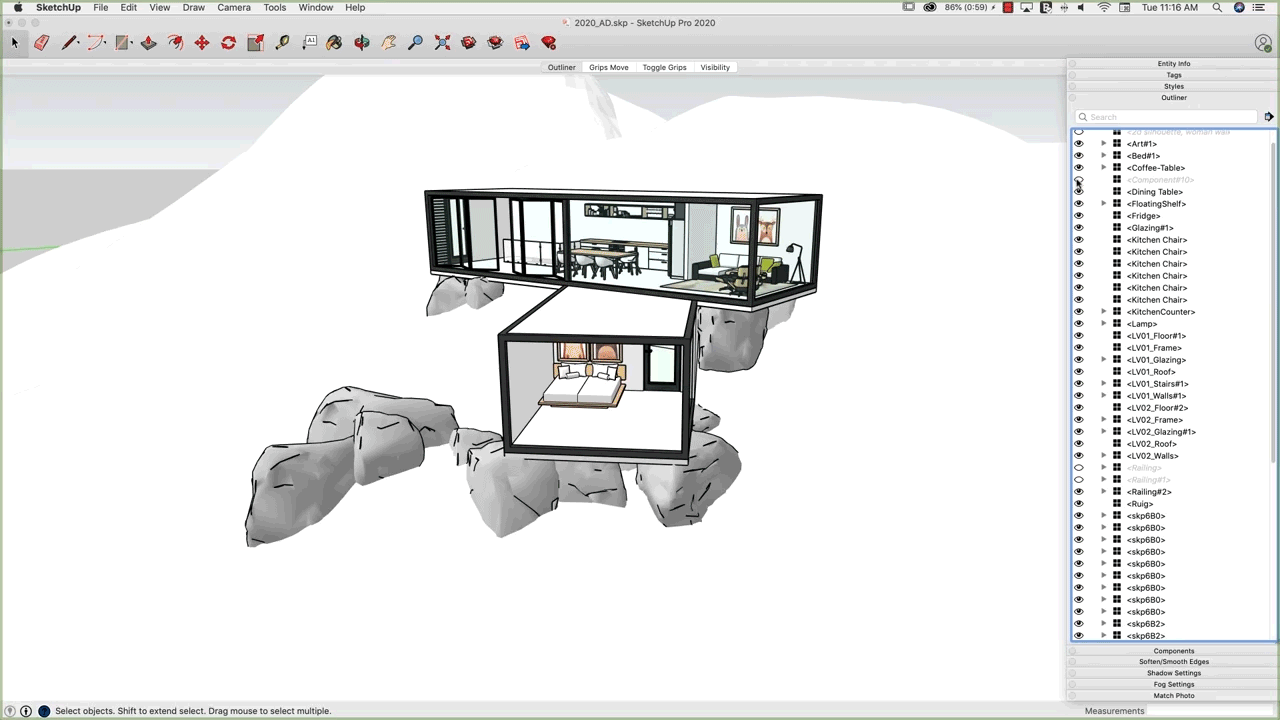Expand the FloatingShelf entry
The width and height of the screenshot is (1280, 720).
coord(1103,204)
